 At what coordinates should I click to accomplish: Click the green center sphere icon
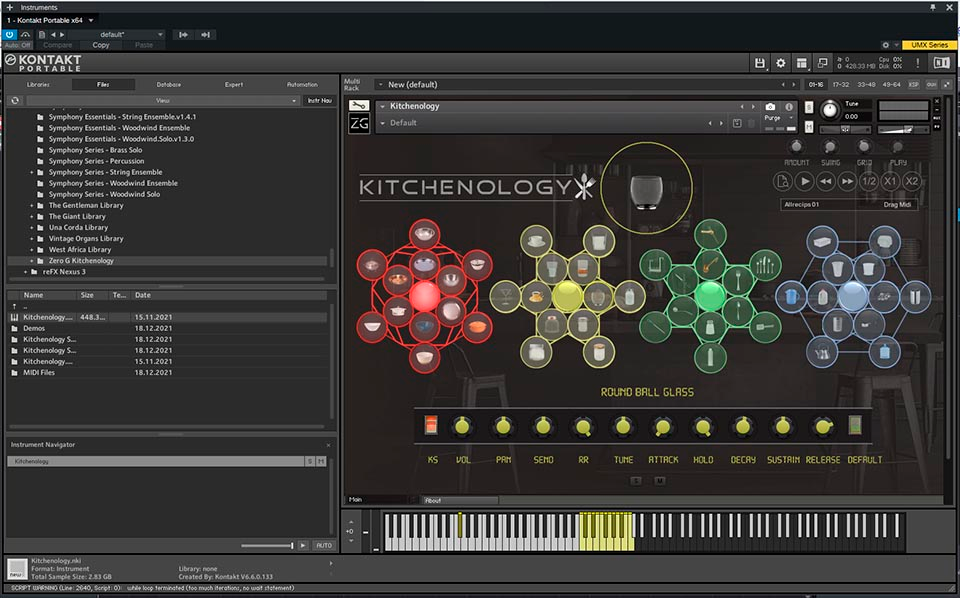pos(709,295)
